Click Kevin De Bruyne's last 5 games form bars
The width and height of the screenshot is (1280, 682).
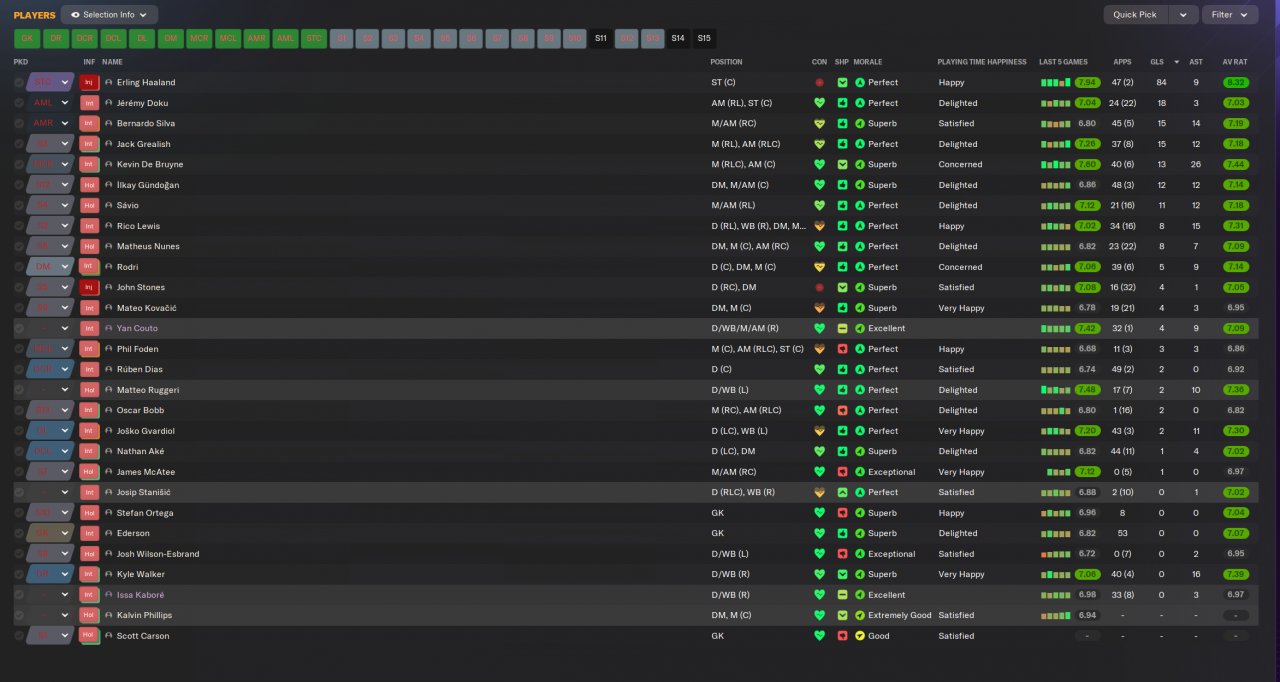(1055, 164)
